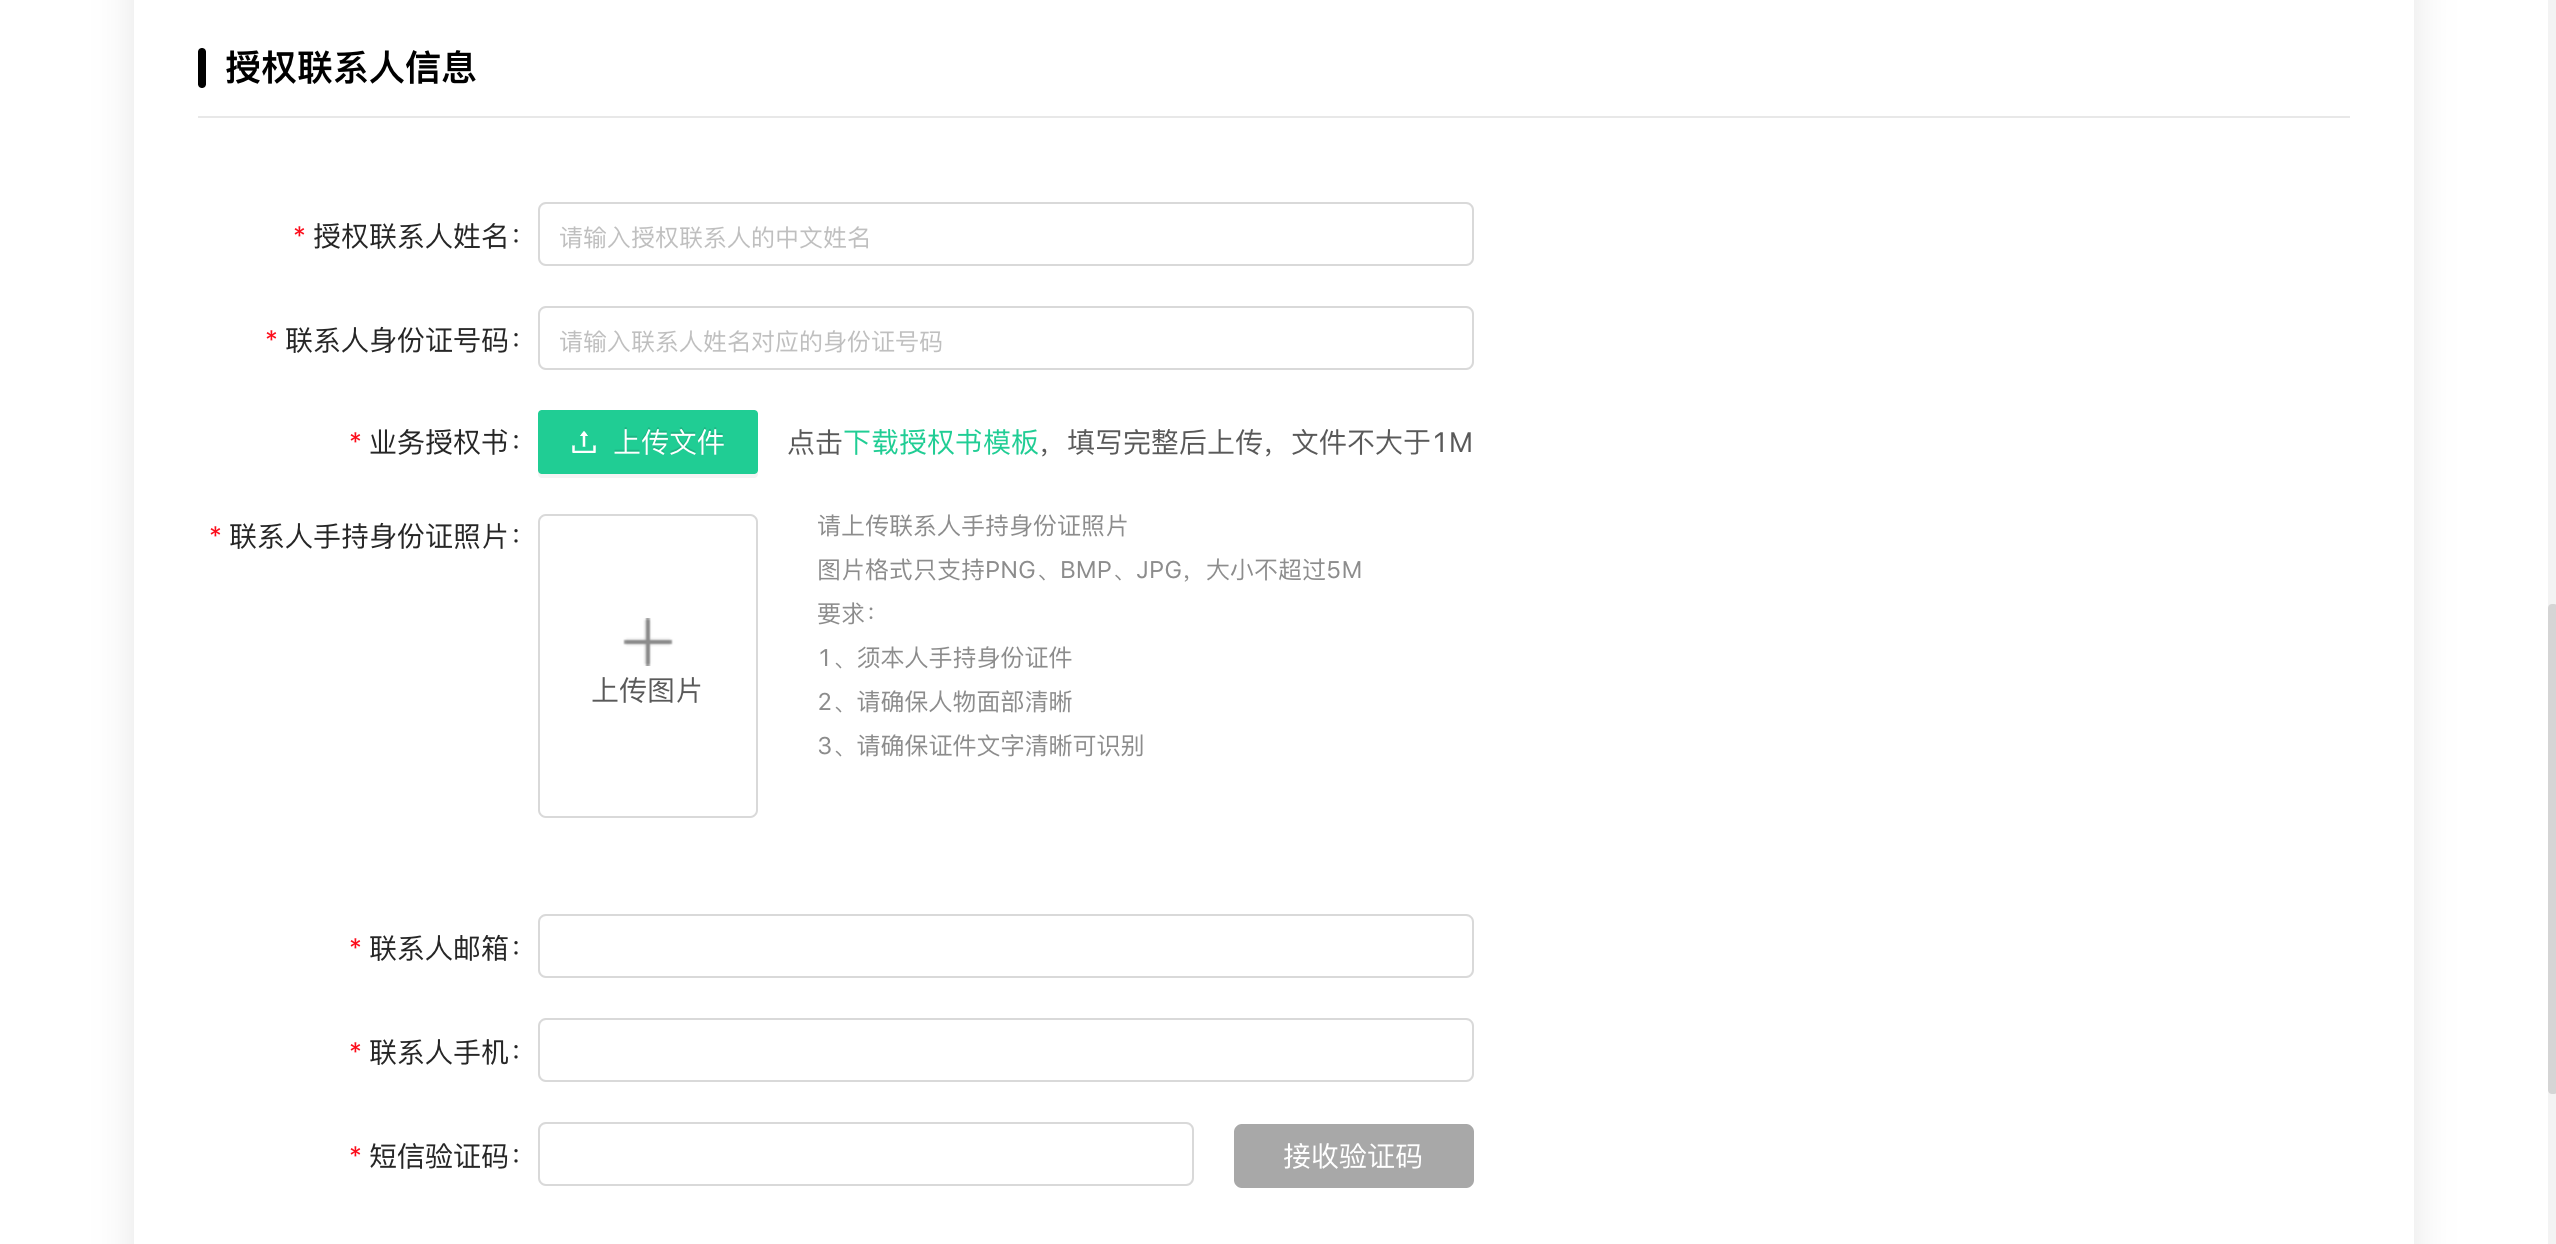
Task: Click the 授权联系人姓名 input field
Action: [x=1005, y=235]
